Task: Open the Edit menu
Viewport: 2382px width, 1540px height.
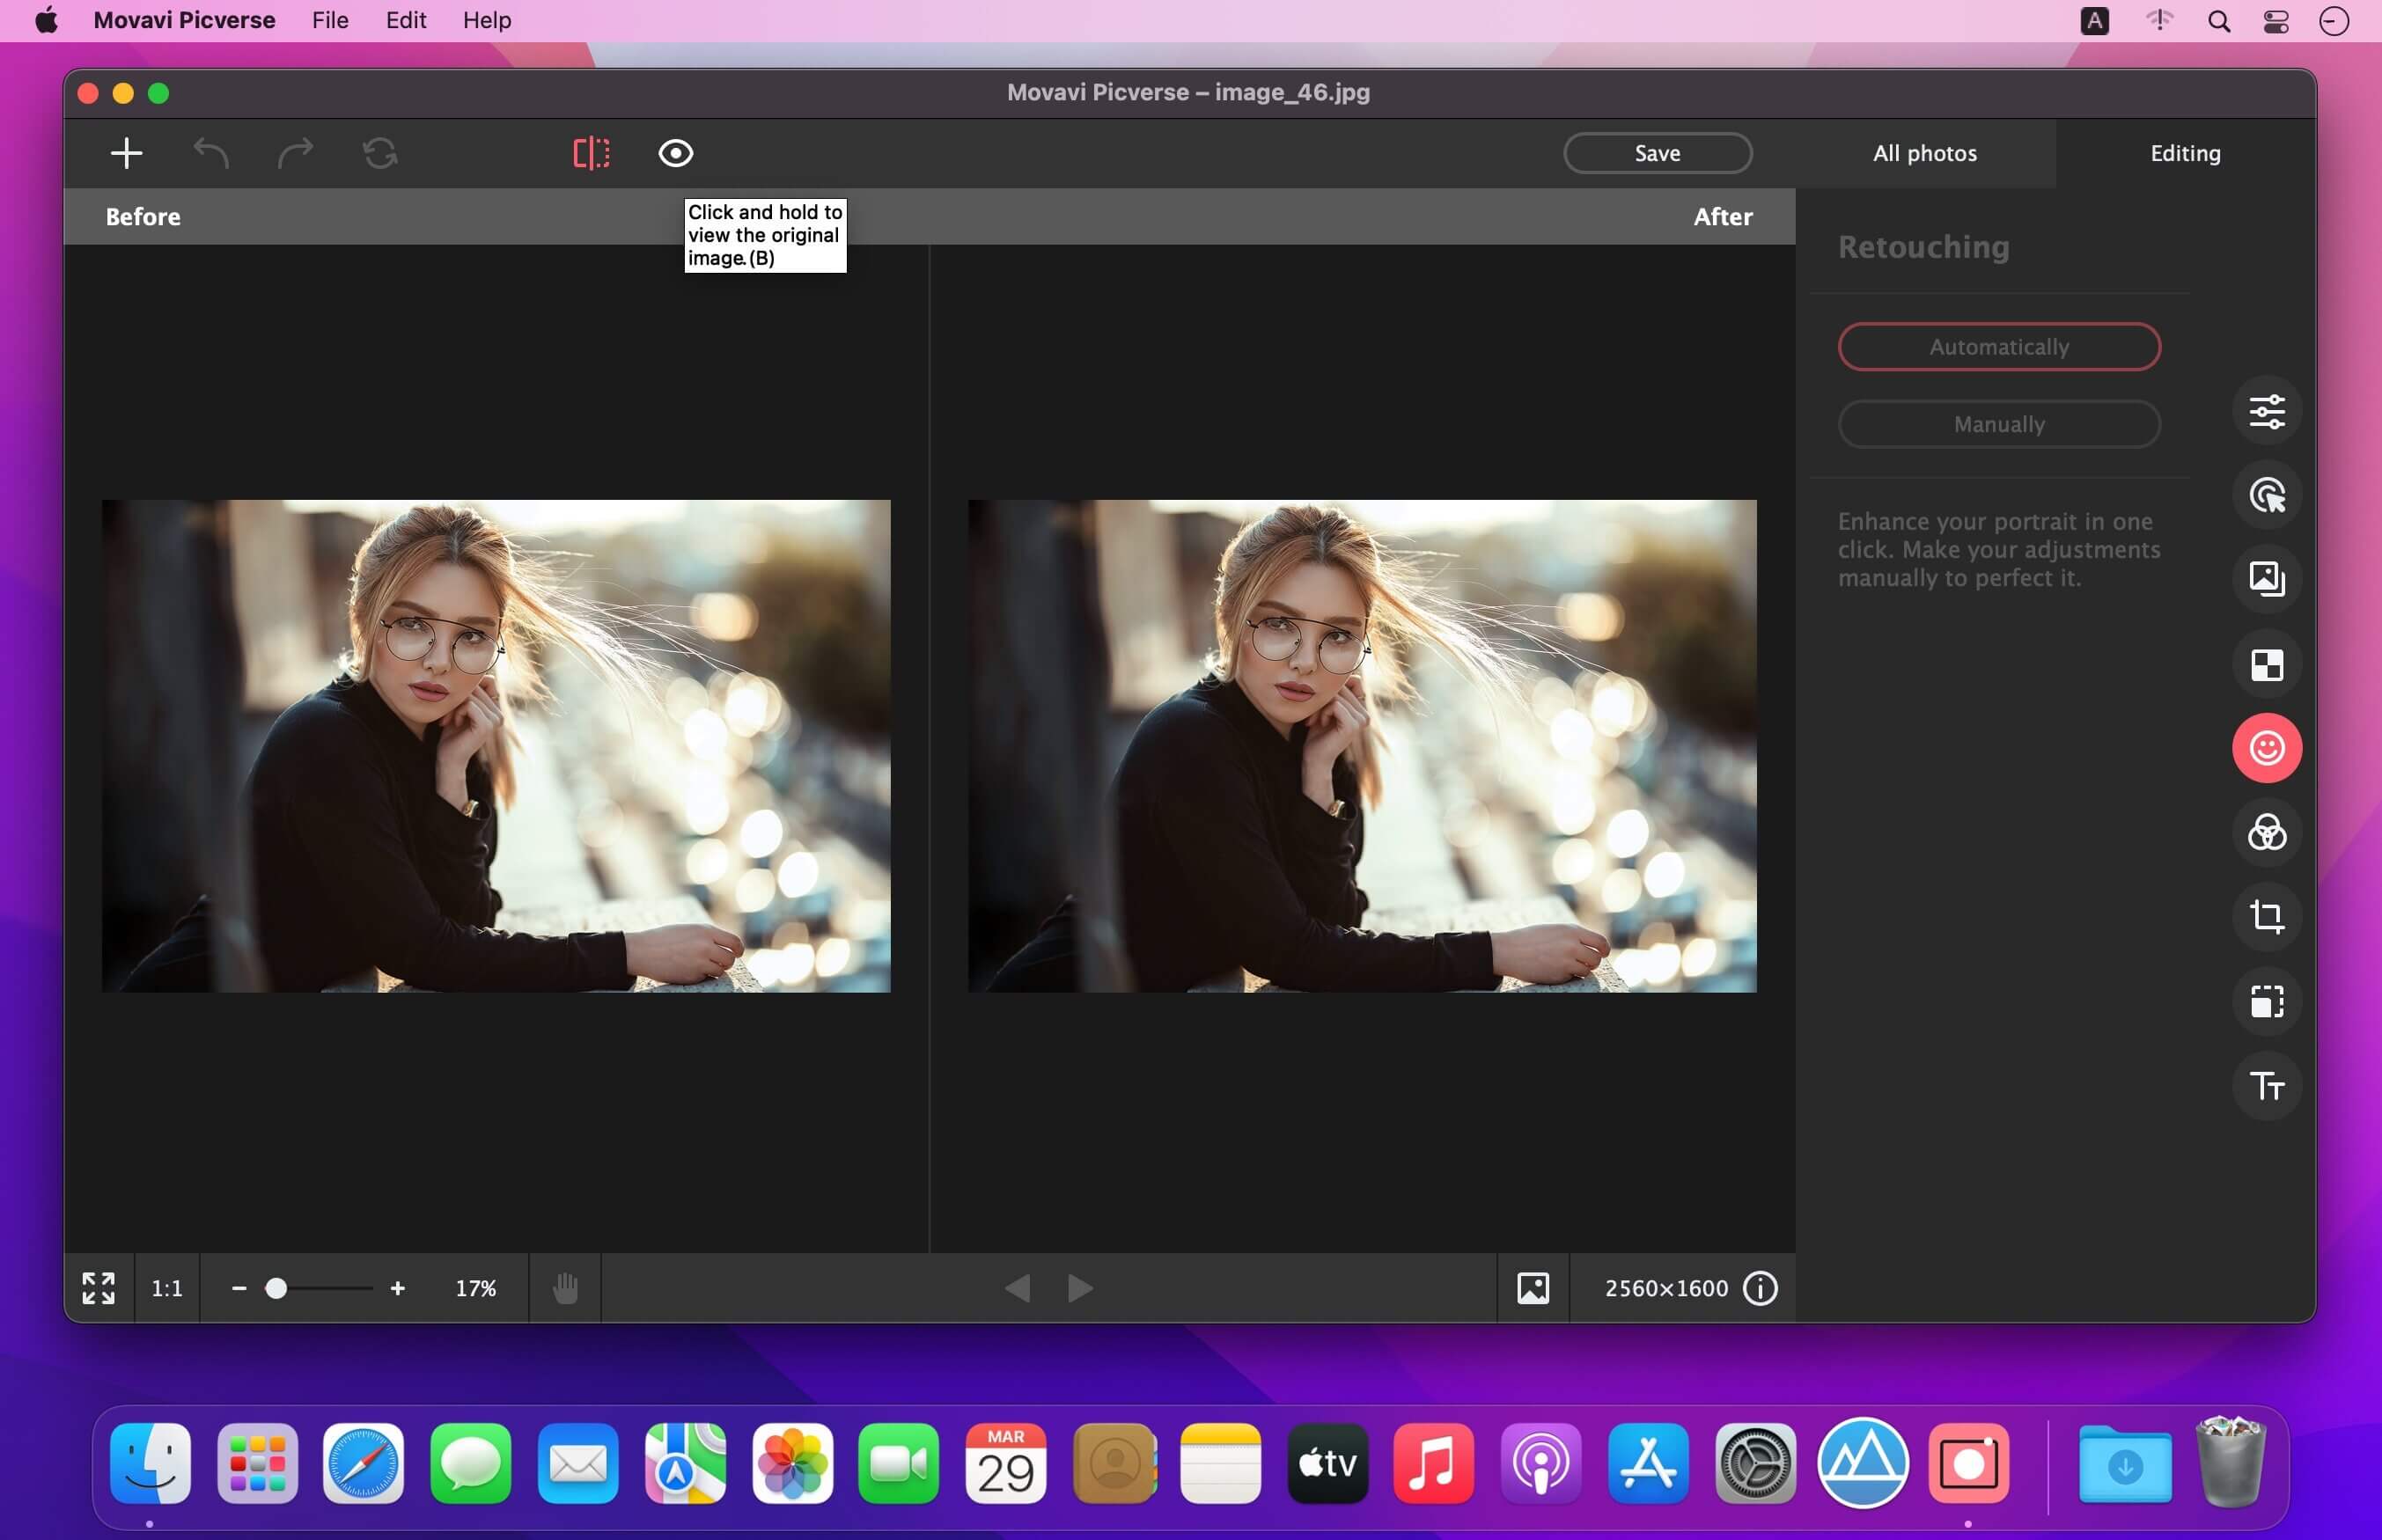Action: (406, 20)
